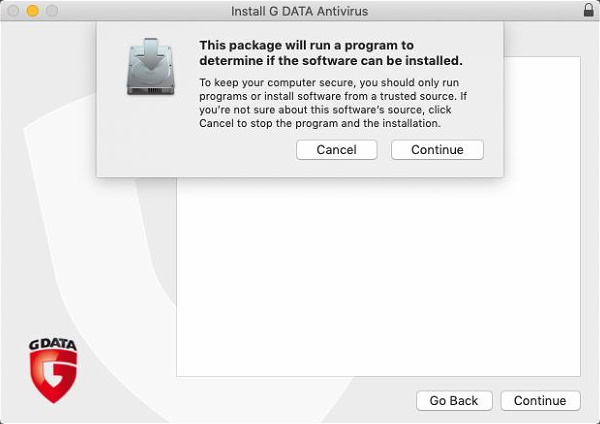Click the red G DATA shield logo

pos(54,377)
